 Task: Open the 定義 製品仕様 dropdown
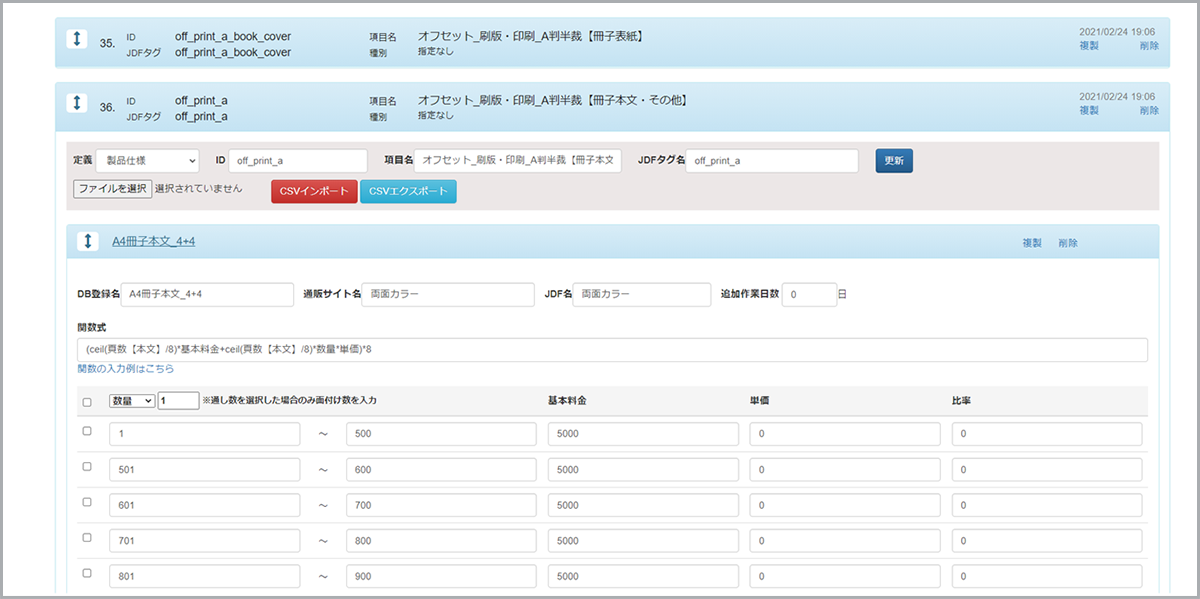(148, 161)
